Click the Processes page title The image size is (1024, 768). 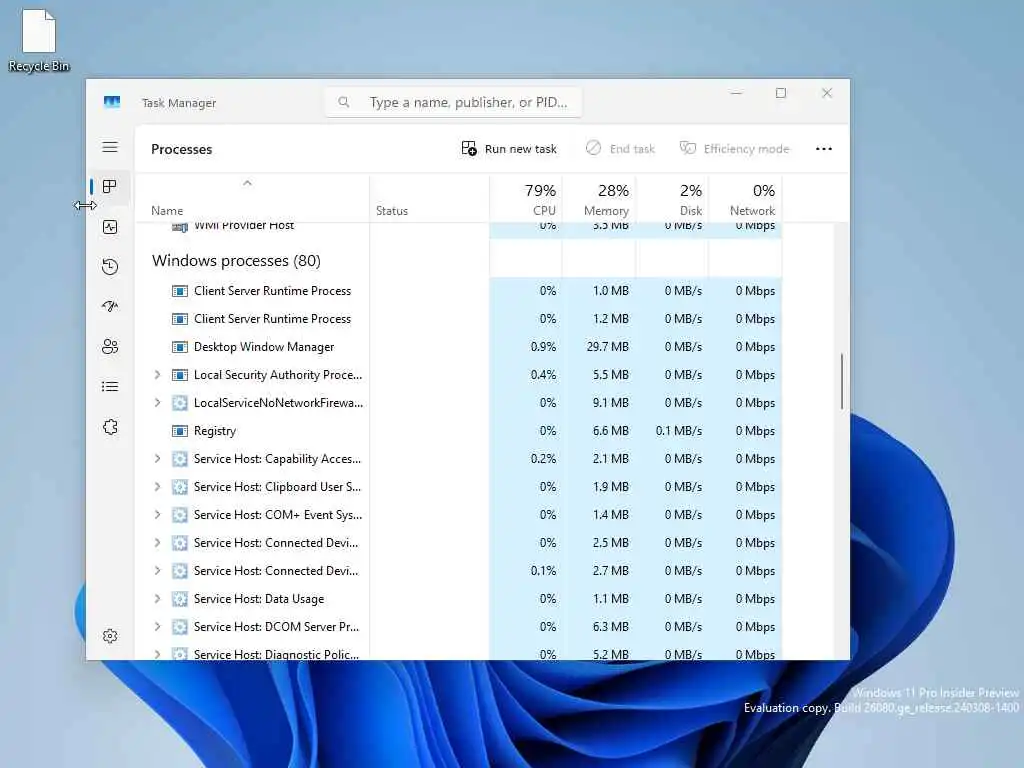182,150
